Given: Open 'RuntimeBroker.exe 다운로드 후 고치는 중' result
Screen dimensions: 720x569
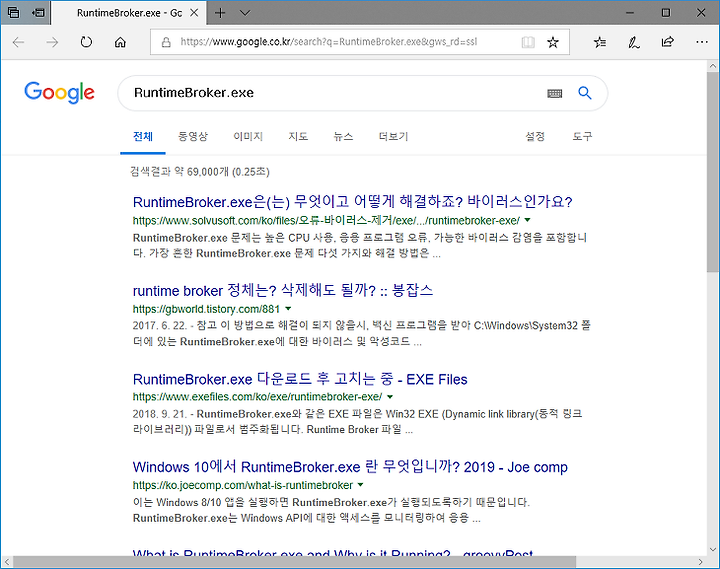Looking at the screenshot, I should click(x=300, y=379).
